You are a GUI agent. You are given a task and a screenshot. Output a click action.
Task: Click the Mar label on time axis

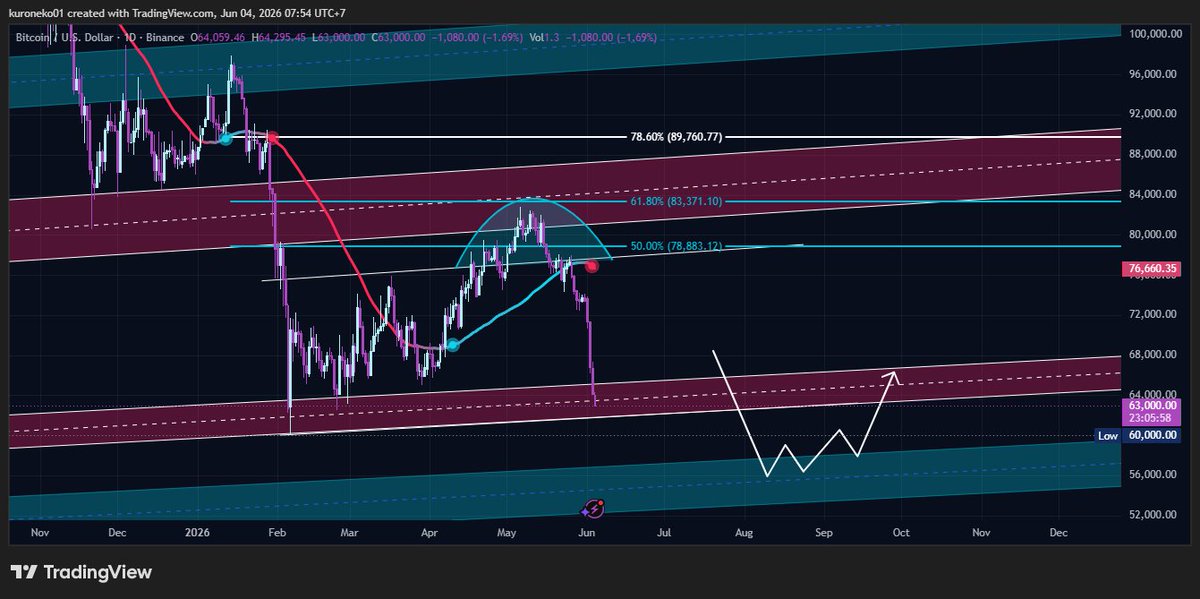click(x=347, y=534)
